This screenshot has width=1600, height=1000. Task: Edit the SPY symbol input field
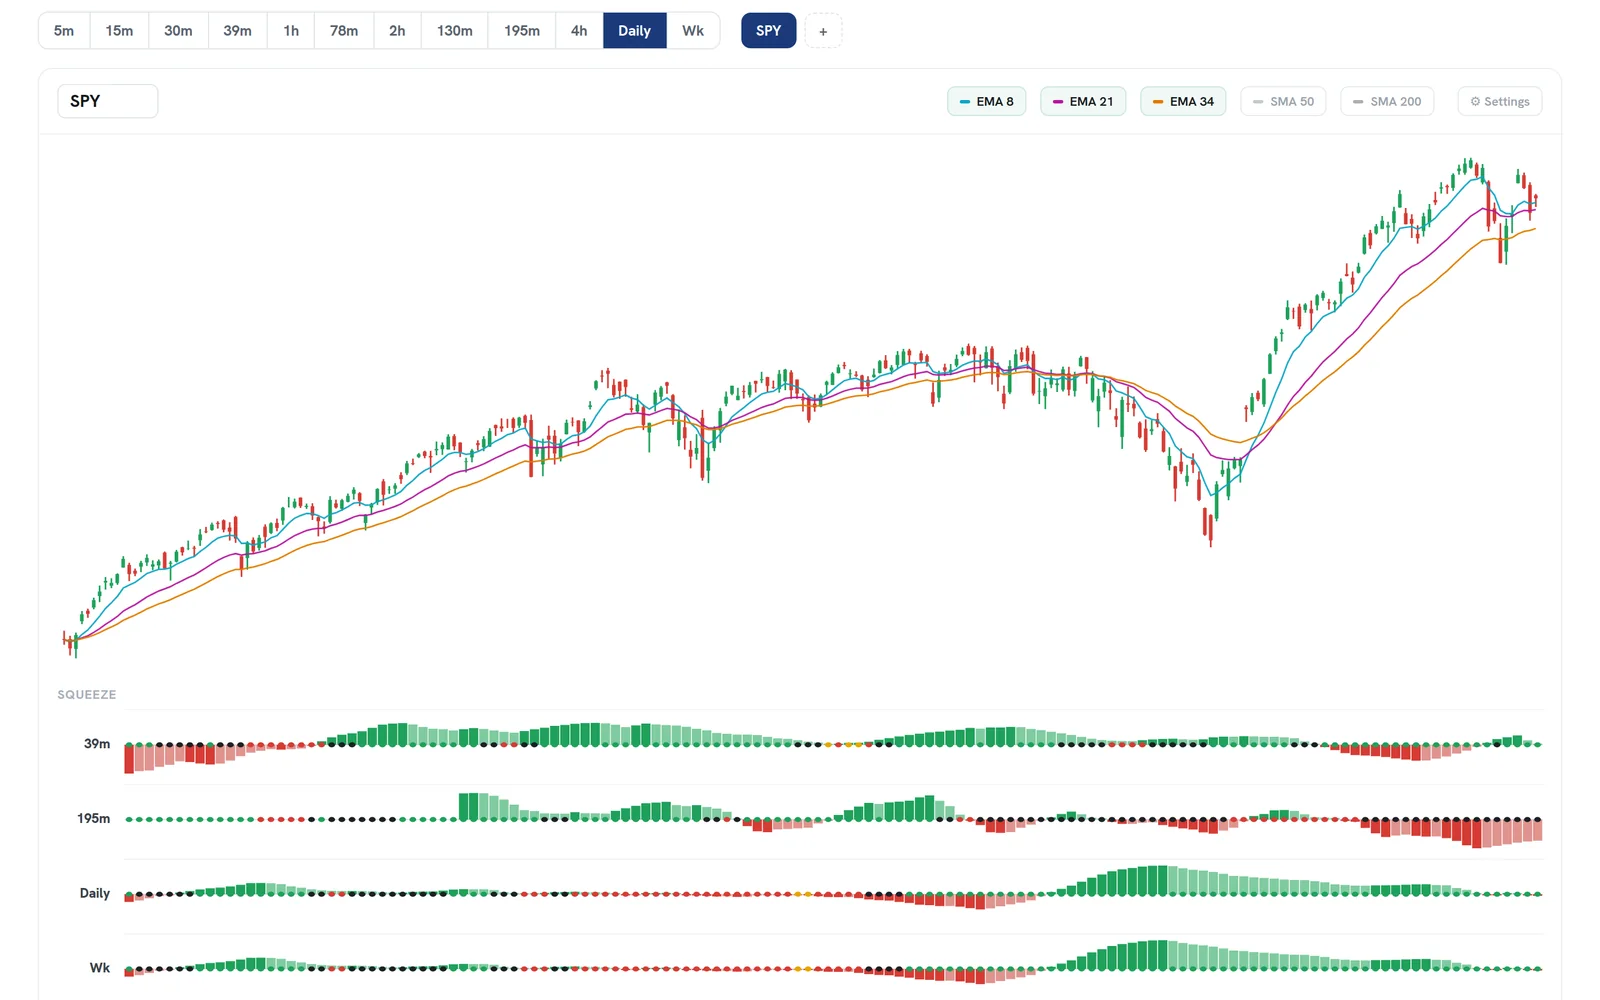point(108,101)
